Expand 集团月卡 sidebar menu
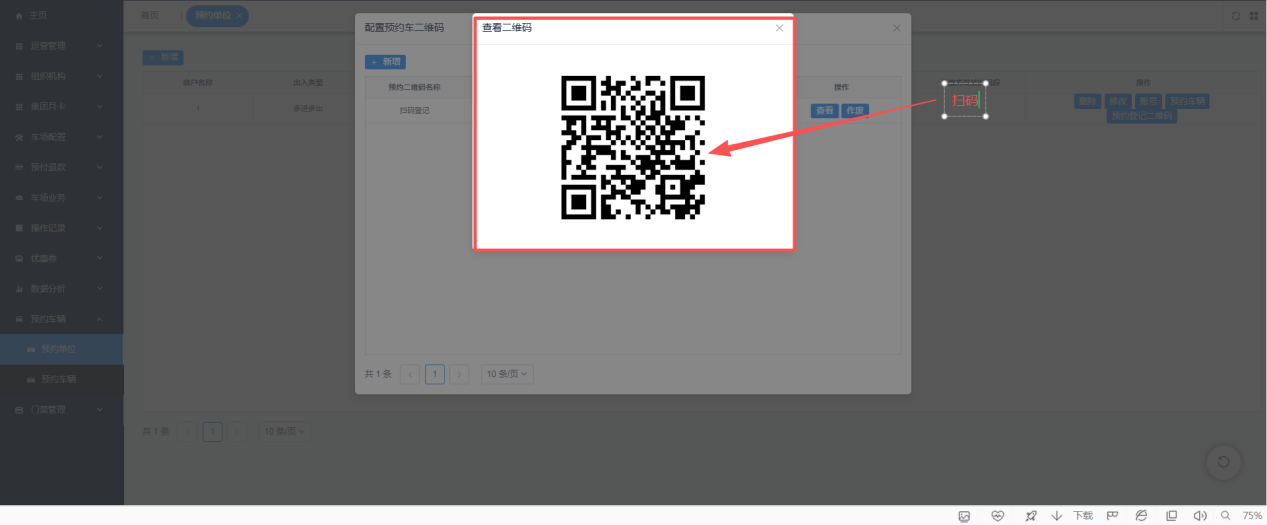1267x525 pixels. click(62, 106)
